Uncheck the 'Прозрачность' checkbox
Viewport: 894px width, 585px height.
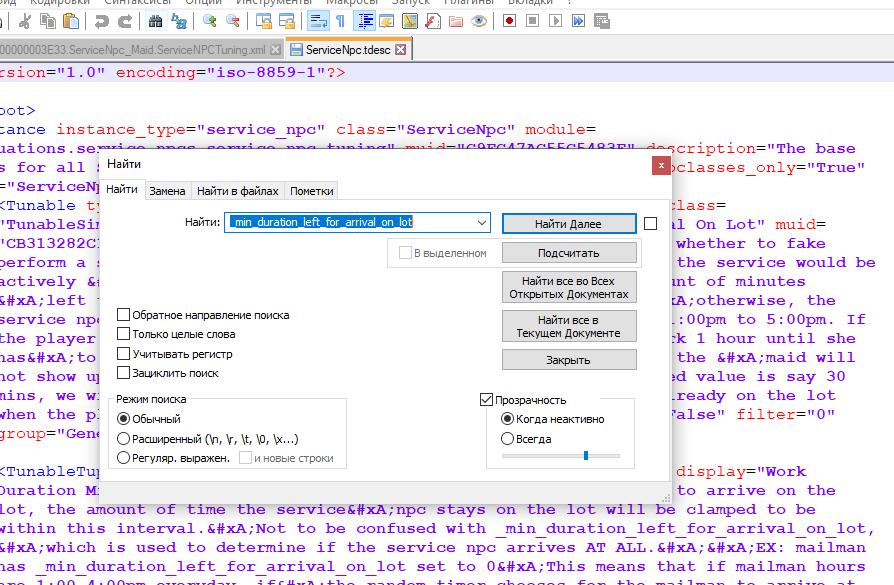point(488,400)
